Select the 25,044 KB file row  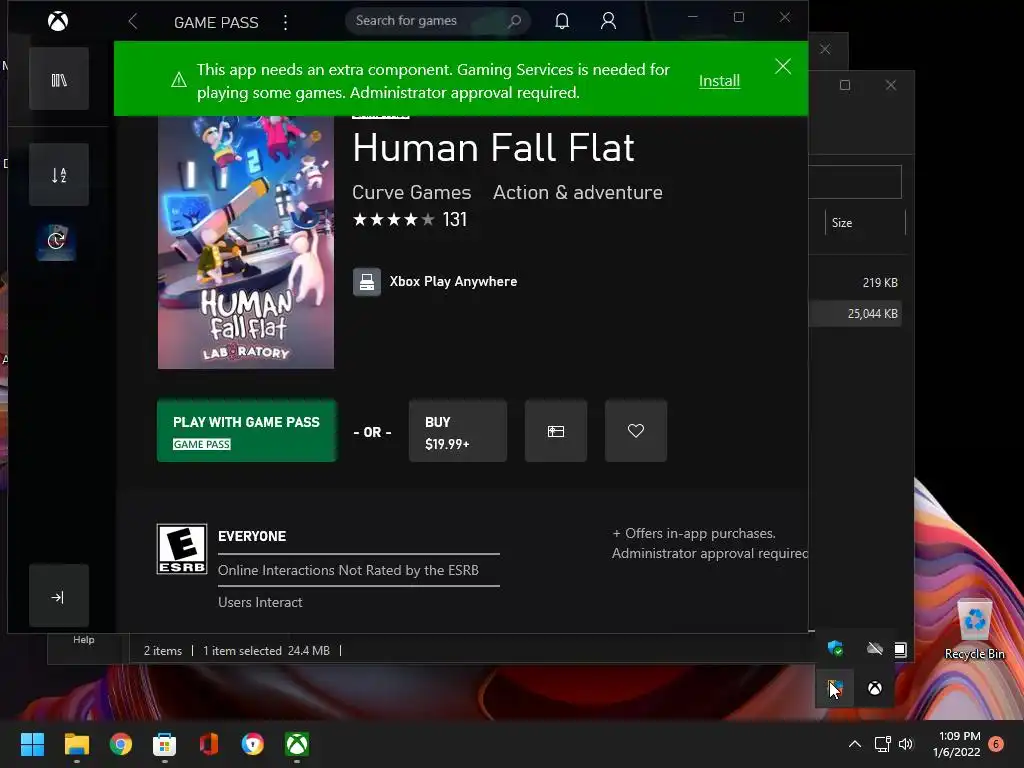pyautogui.click(x=856, y=313)
